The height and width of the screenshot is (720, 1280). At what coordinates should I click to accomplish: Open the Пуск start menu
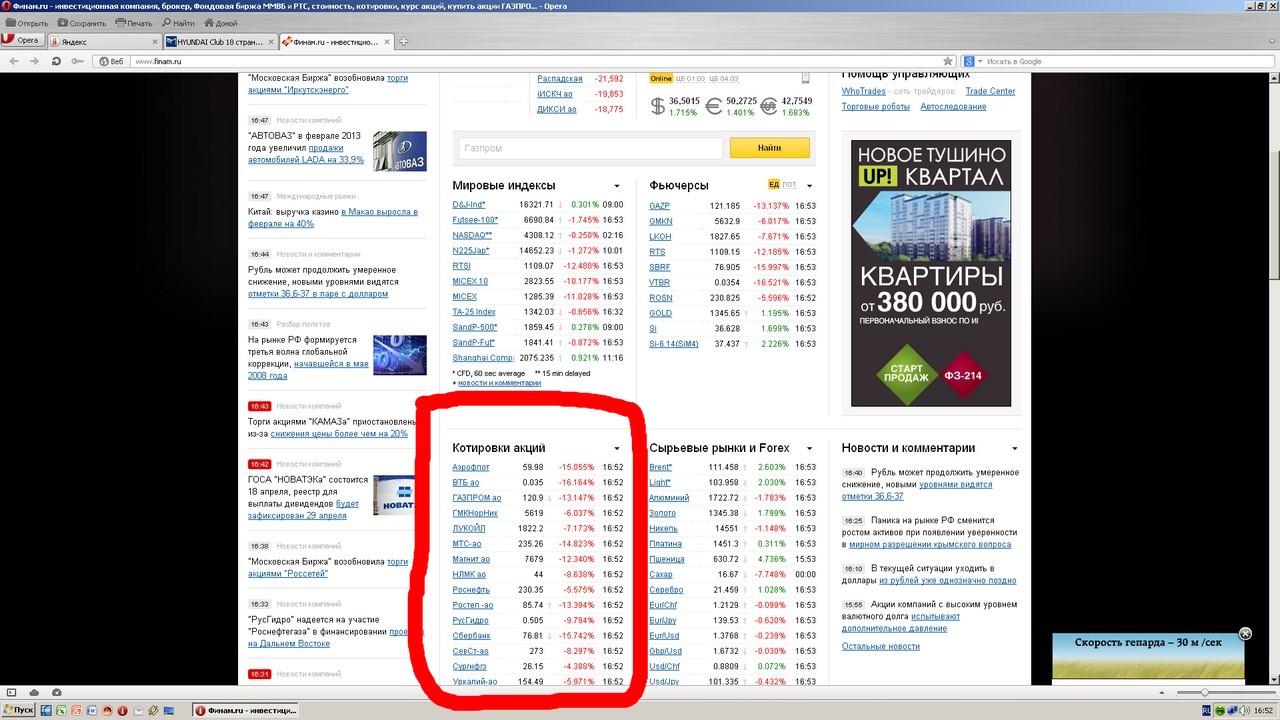[20, 710]
